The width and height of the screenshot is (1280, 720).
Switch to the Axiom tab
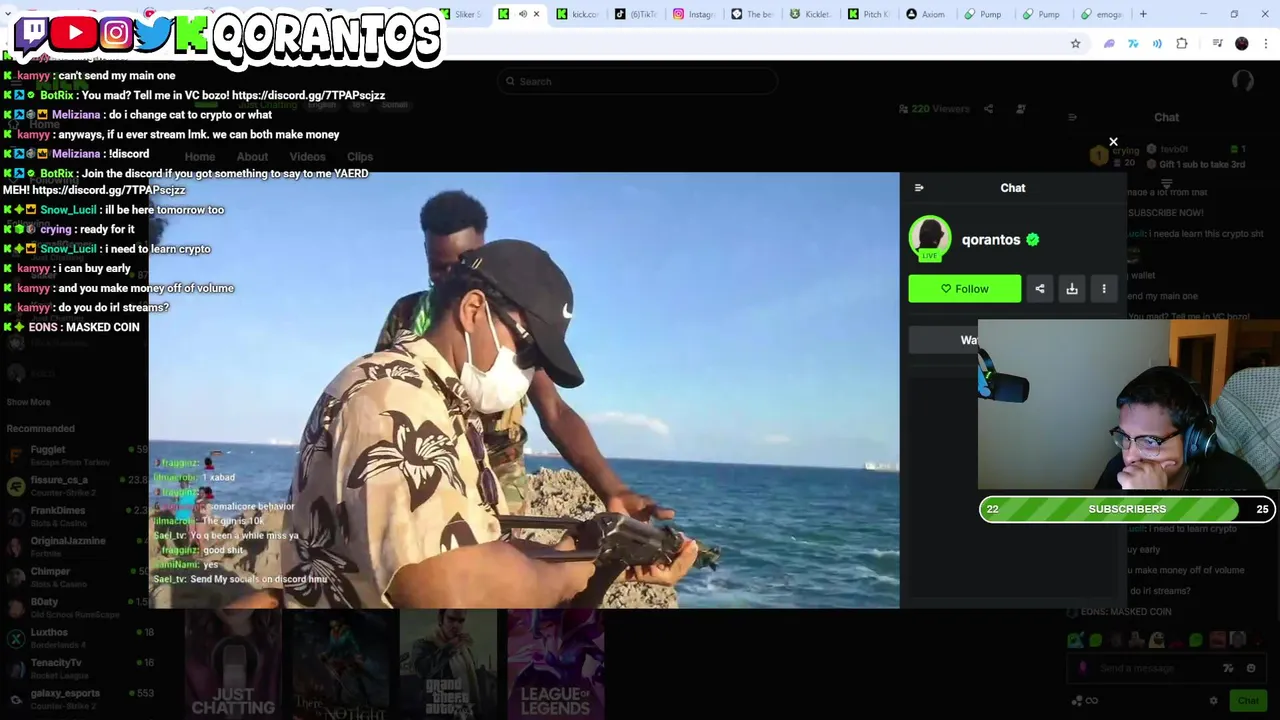point(926,14)
